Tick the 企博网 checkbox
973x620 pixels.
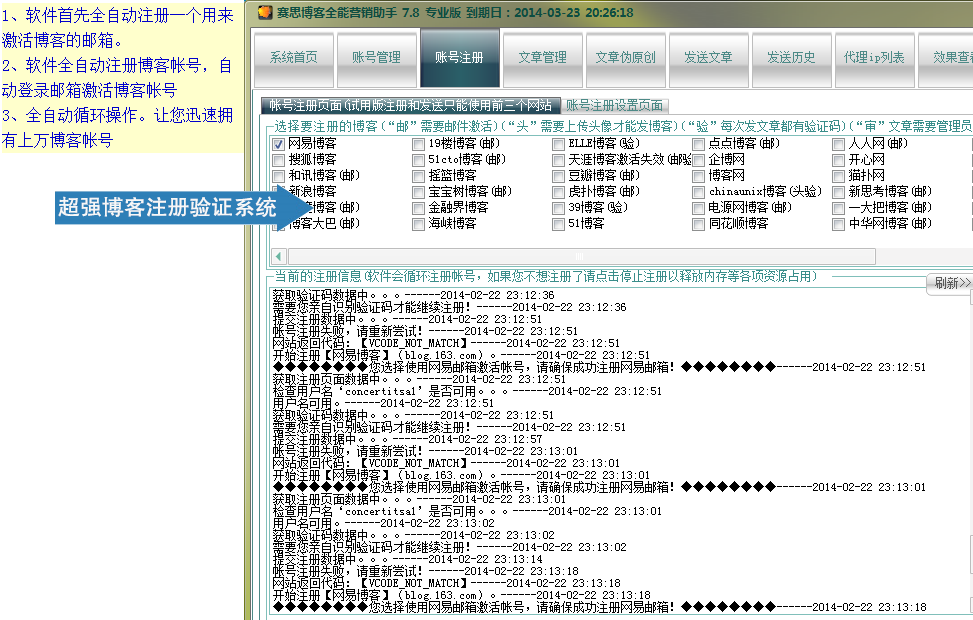699,160
